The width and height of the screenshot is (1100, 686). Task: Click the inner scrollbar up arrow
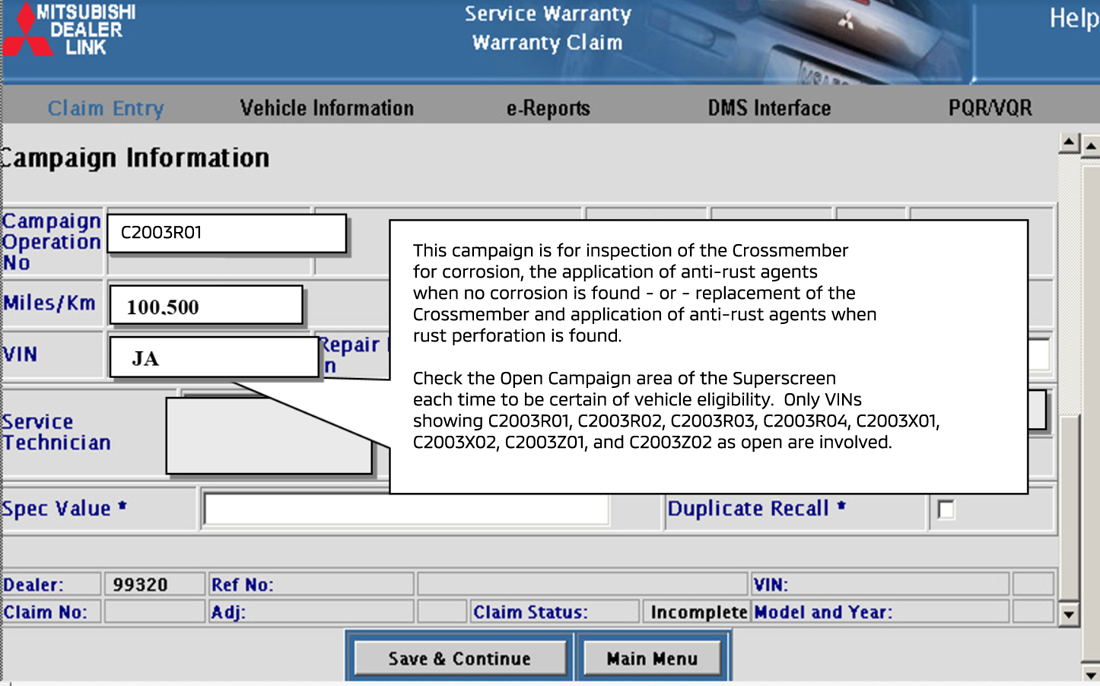coord(1068,144)
